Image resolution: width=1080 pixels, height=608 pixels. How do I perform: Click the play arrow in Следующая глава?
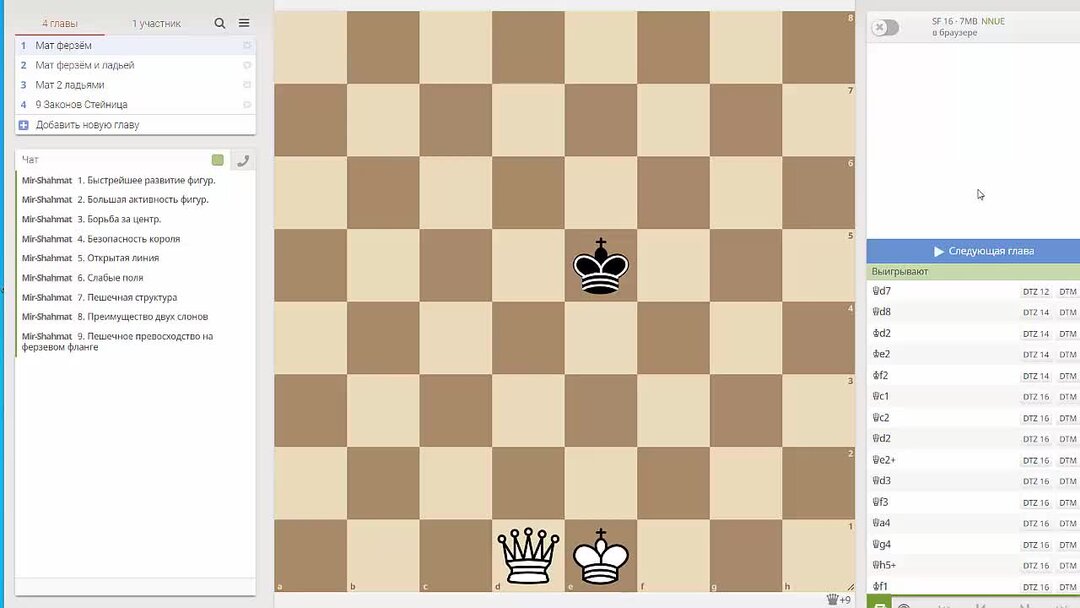(938, 251)
